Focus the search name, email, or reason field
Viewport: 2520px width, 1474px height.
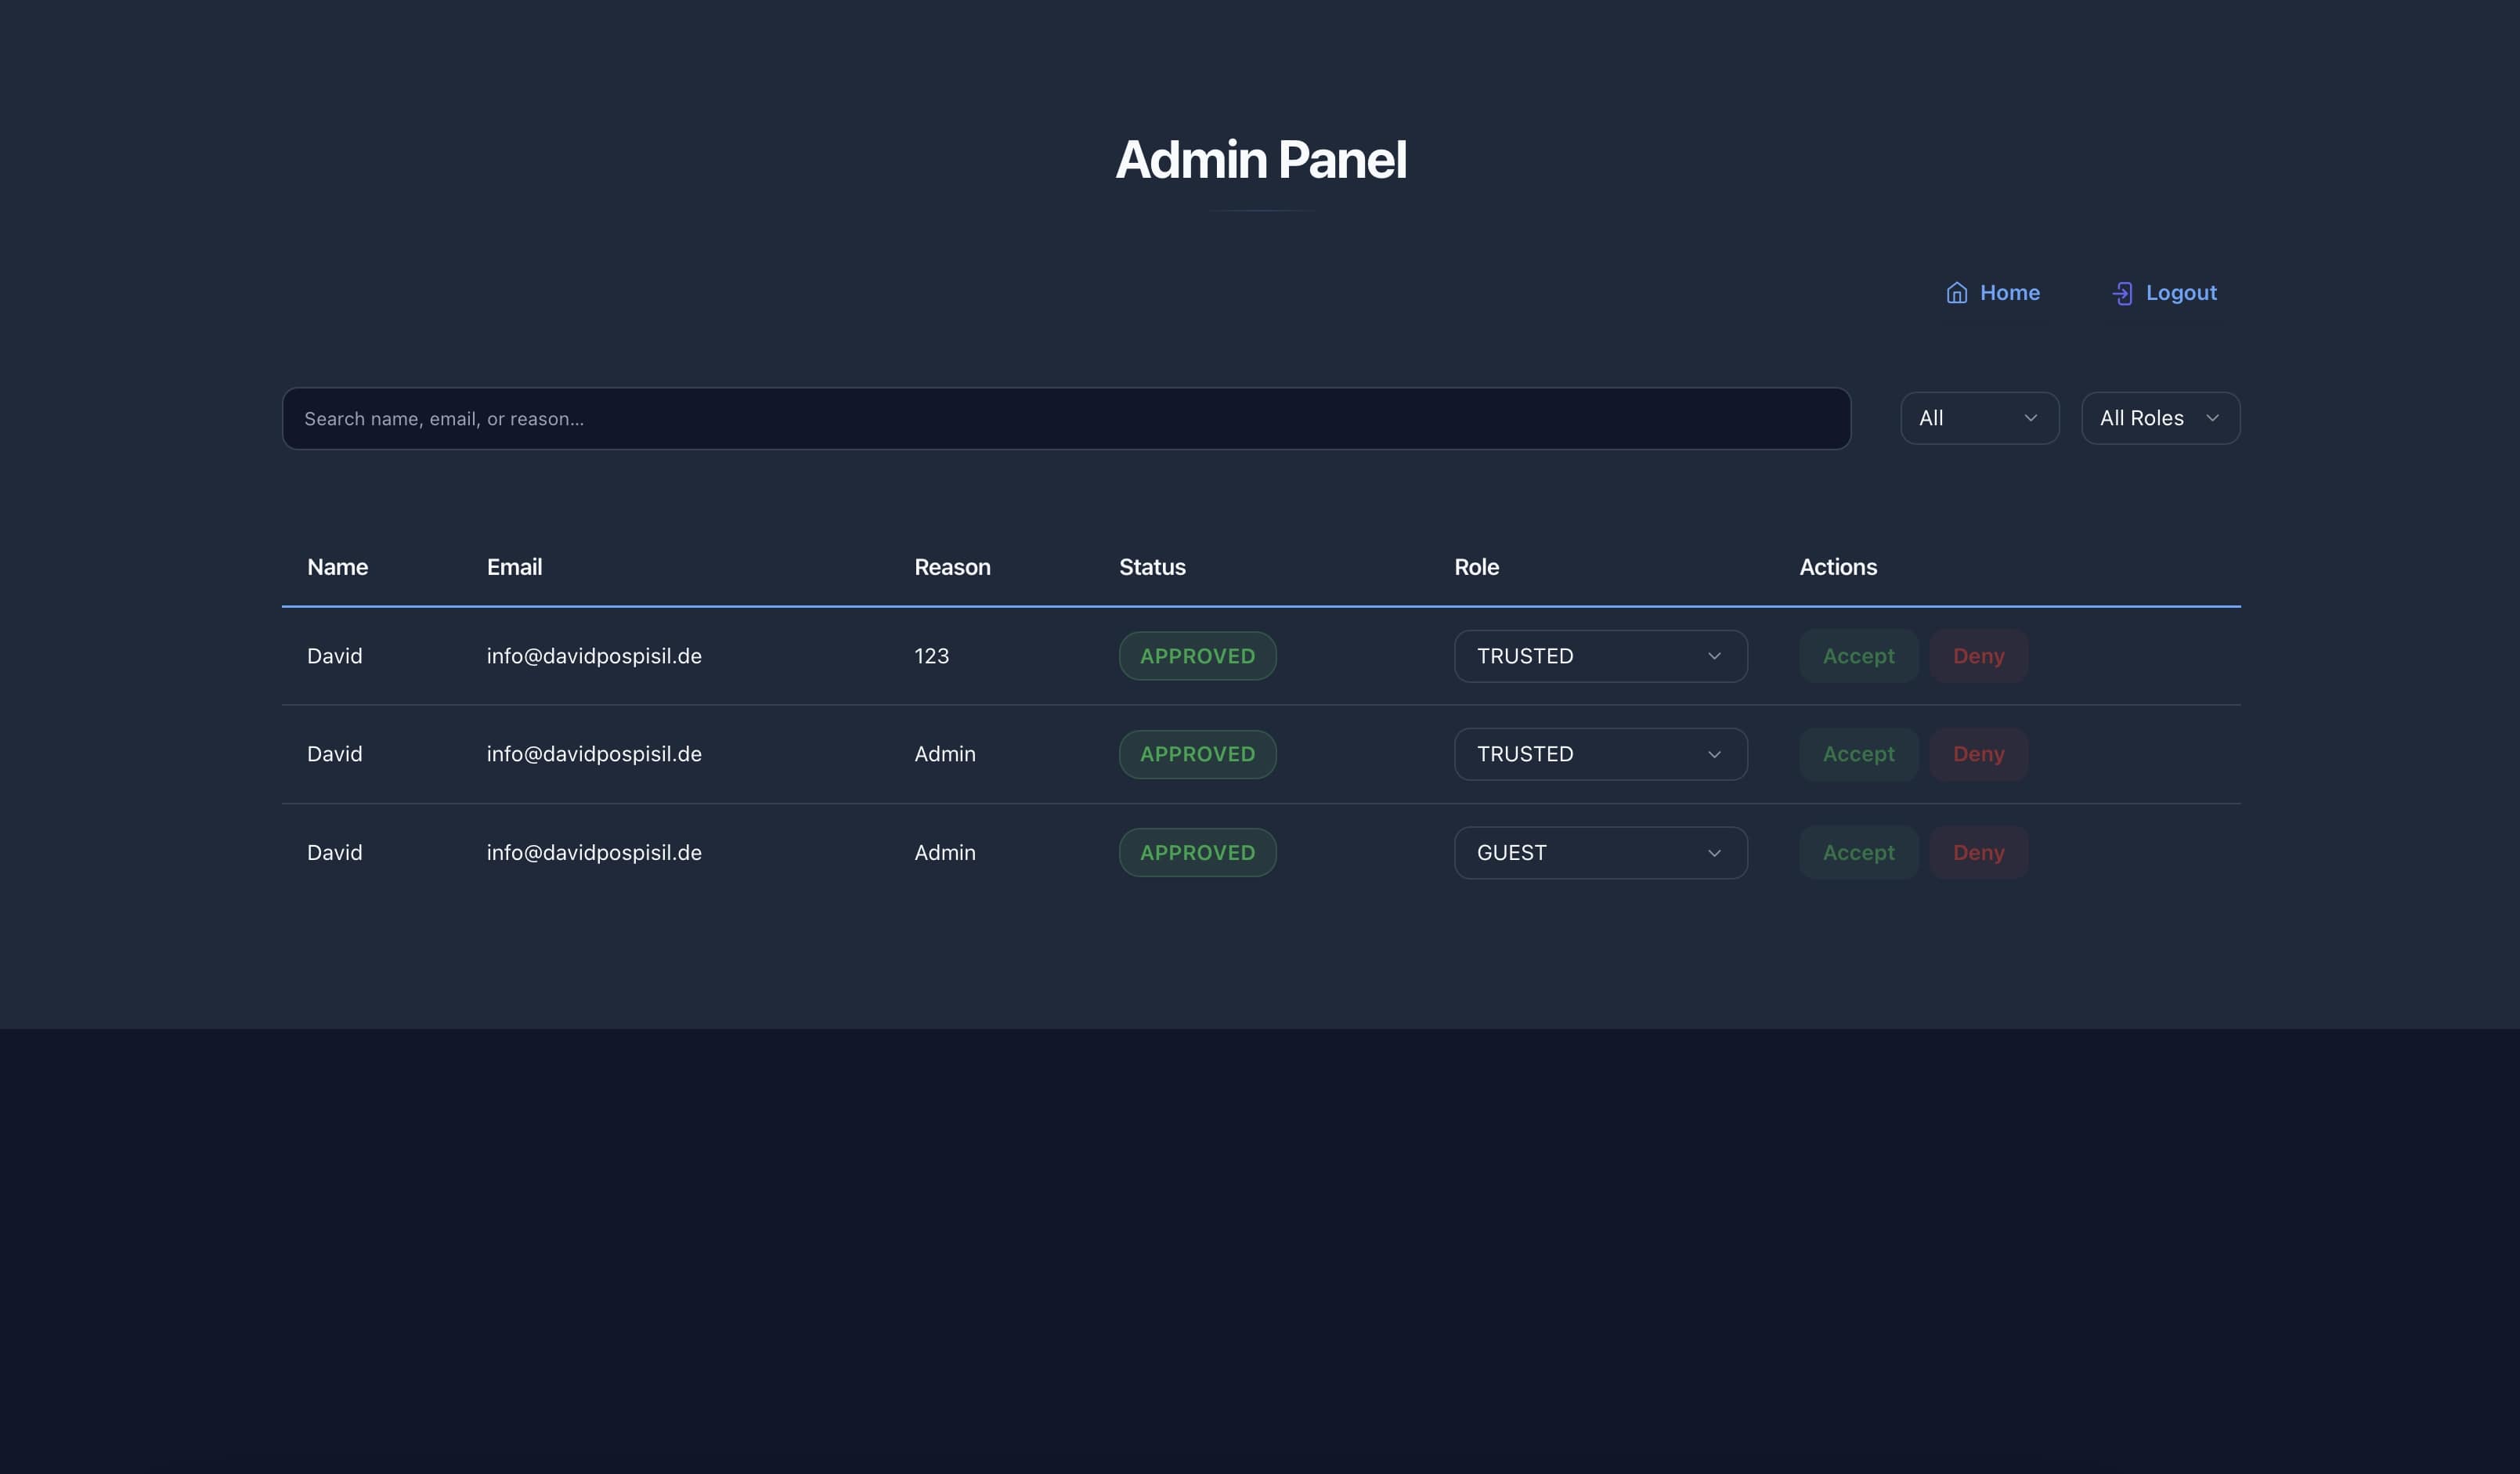point(1065,419)
